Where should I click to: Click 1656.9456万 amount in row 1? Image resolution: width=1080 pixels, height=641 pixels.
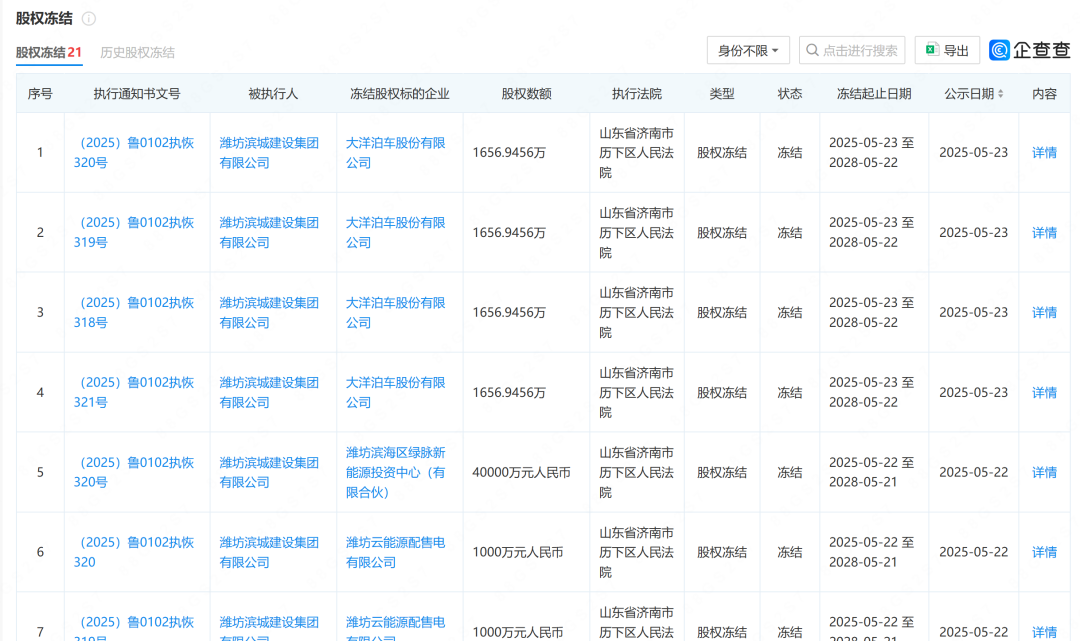(509, 153)
